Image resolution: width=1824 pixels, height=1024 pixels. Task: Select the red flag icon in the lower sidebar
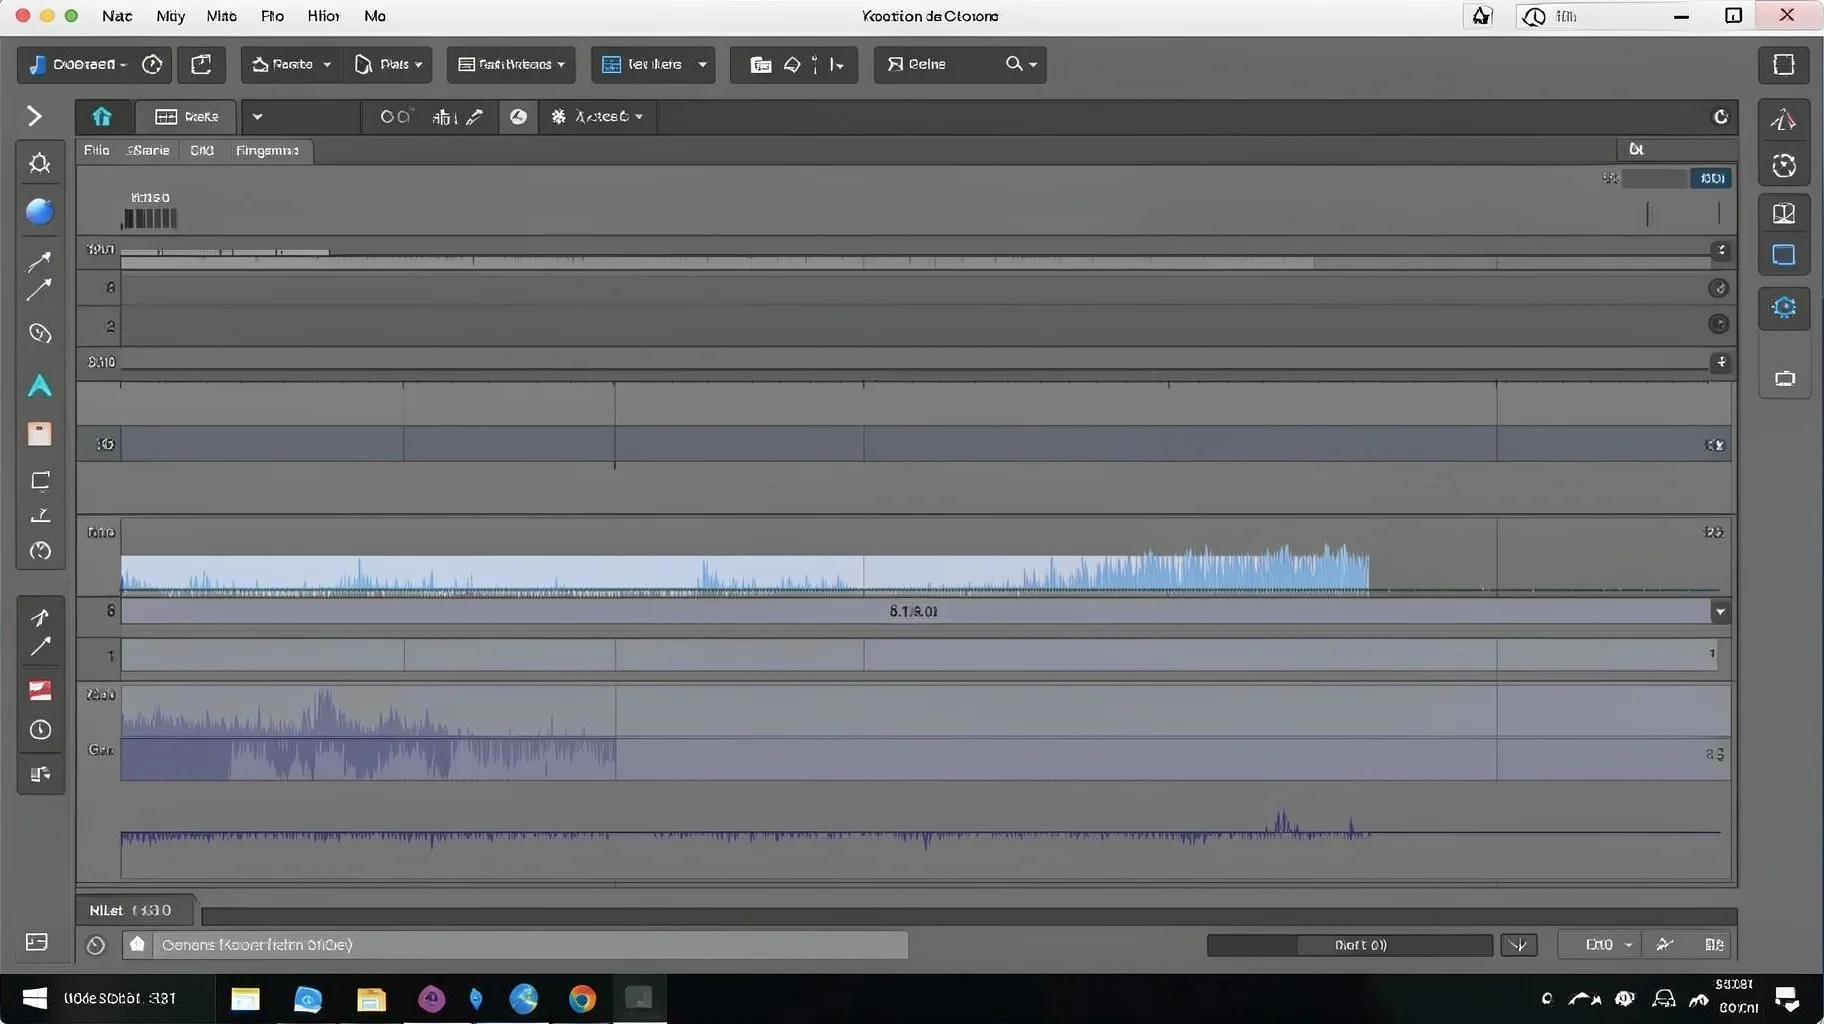(40, 690)
